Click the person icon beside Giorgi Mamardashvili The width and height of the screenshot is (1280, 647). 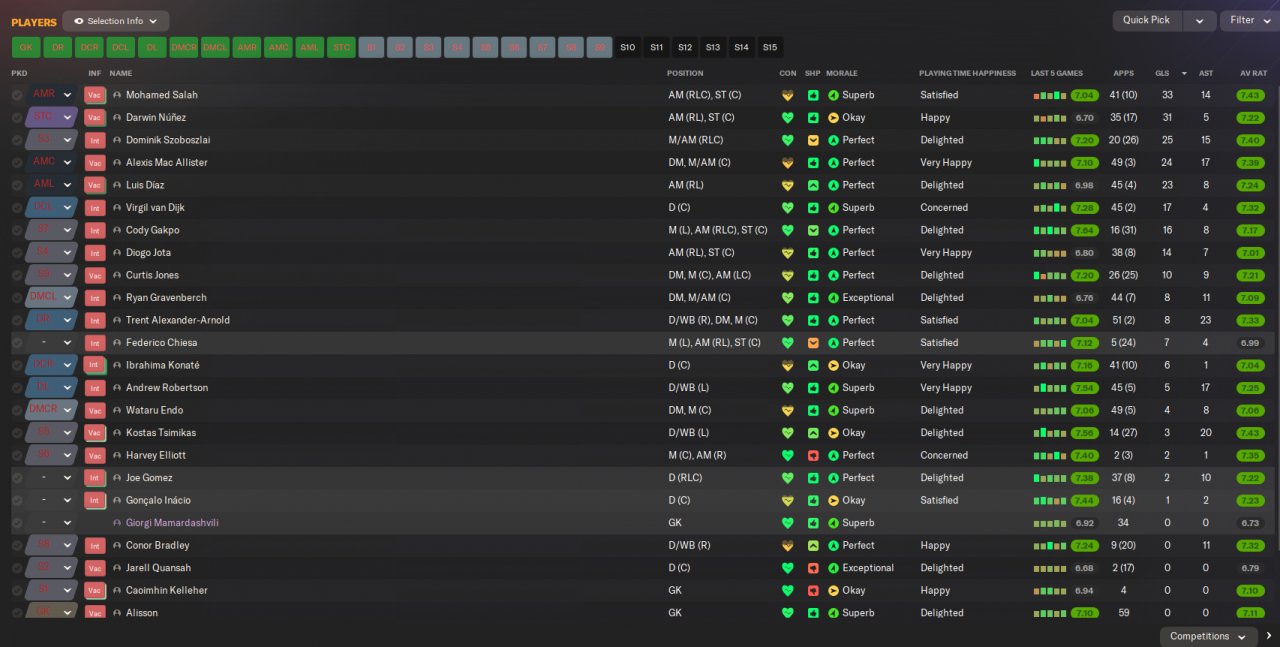tap(117, 523)
